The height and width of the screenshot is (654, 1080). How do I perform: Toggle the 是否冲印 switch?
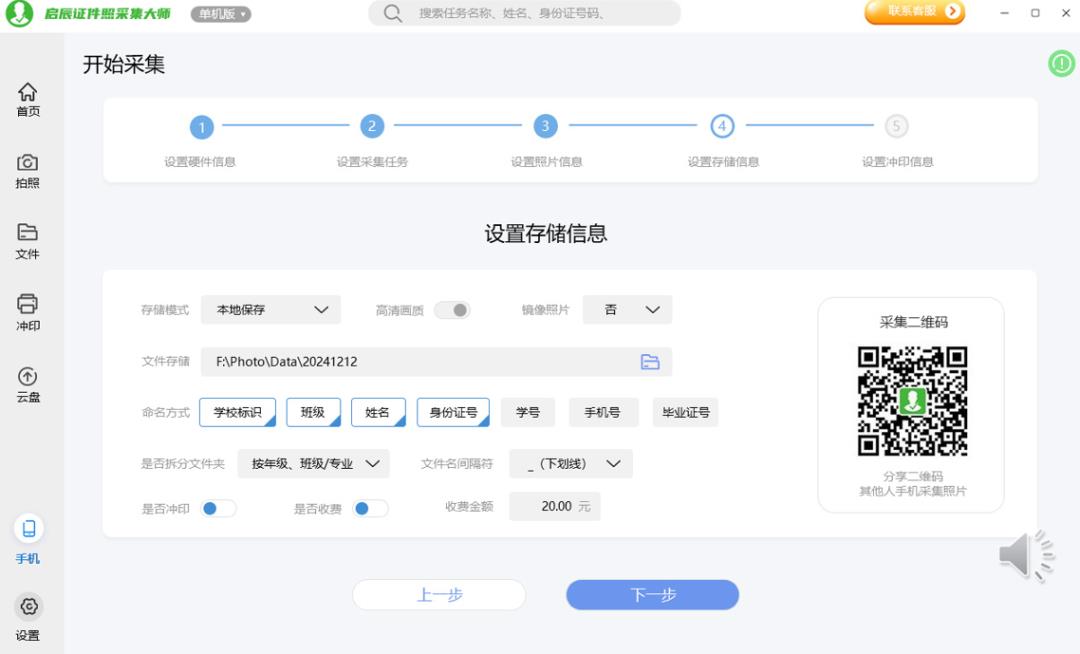point(218,508)
